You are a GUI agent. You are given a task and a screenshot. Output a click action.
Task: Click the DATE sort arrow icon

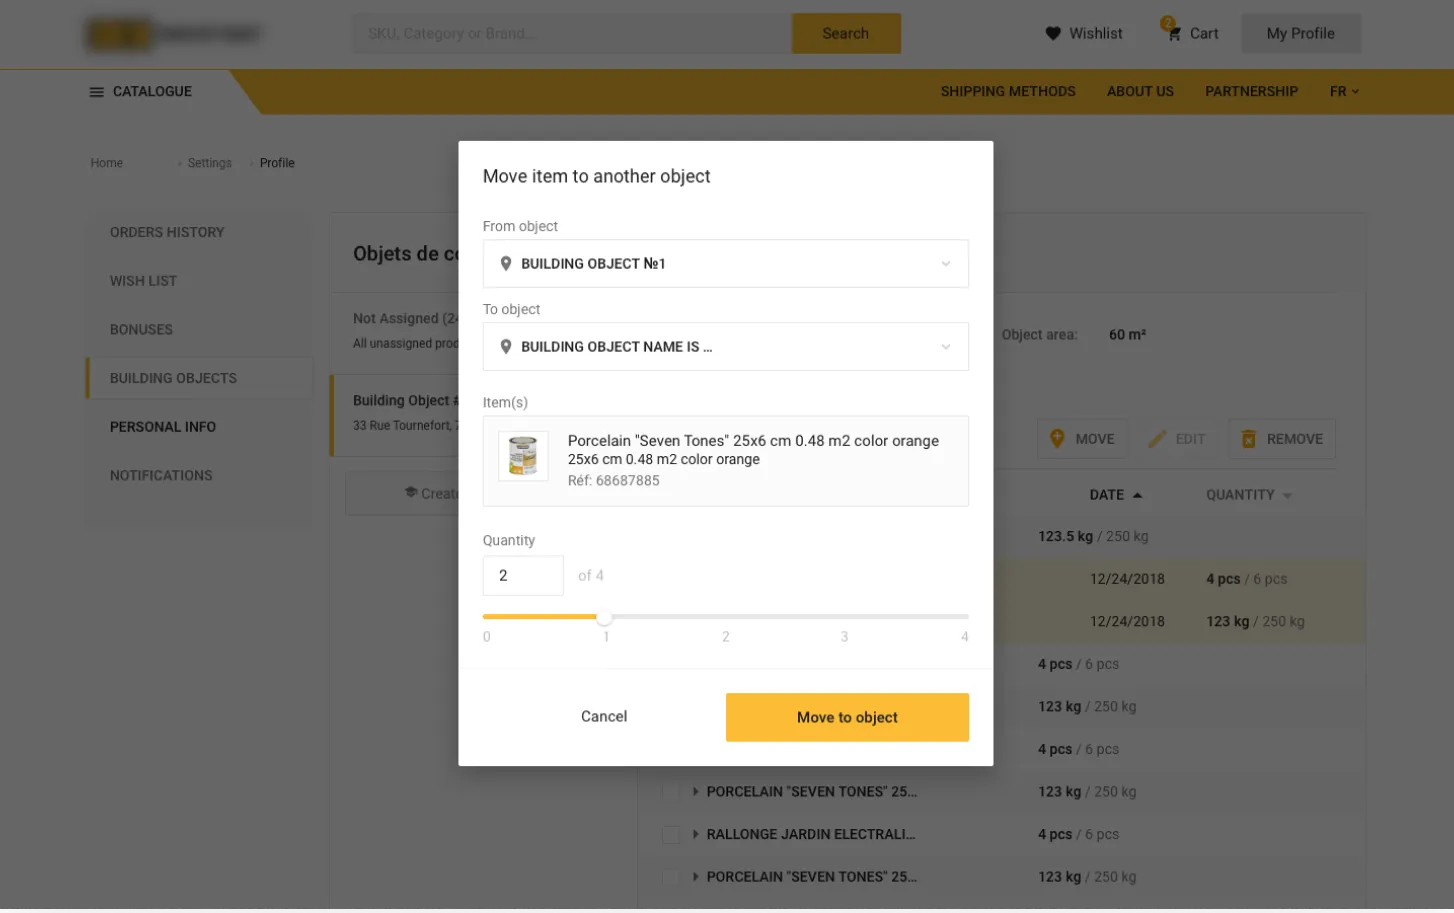[1137, 496]
